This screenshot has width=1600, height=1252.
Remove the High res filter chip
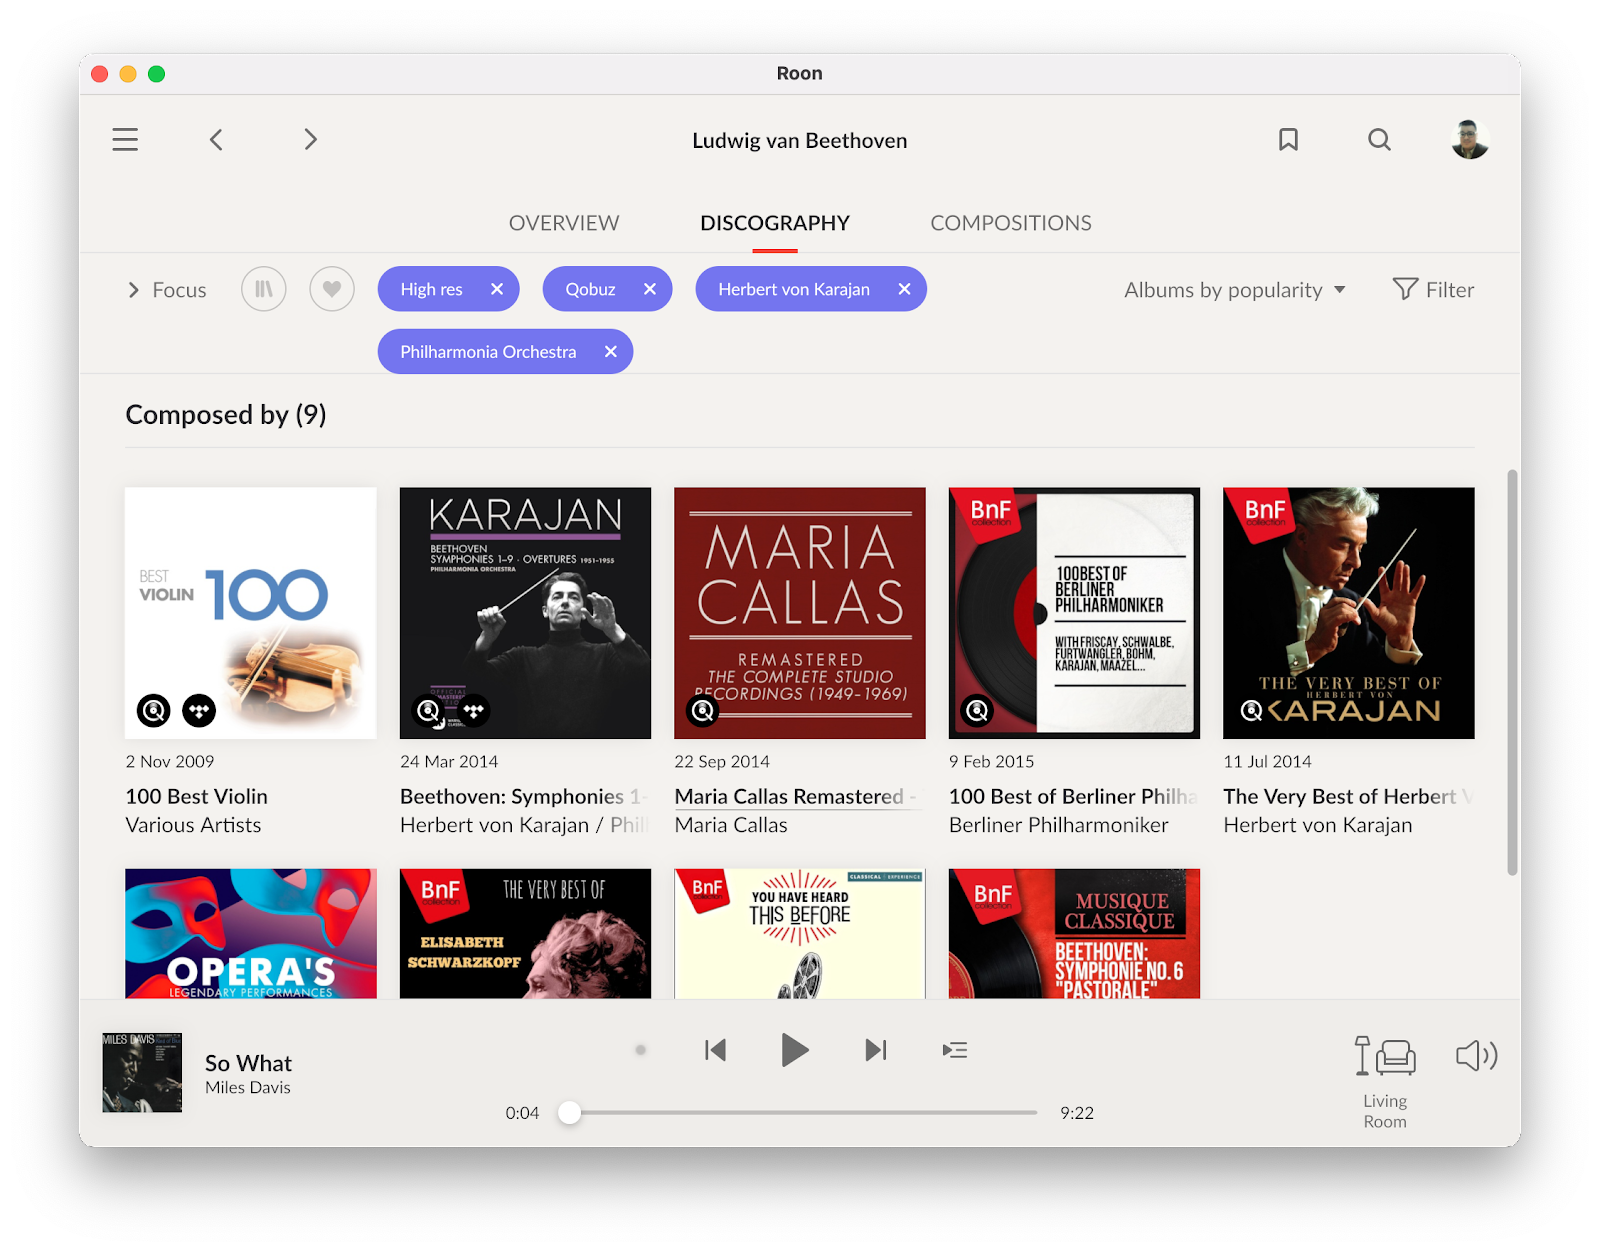point(497,289)
